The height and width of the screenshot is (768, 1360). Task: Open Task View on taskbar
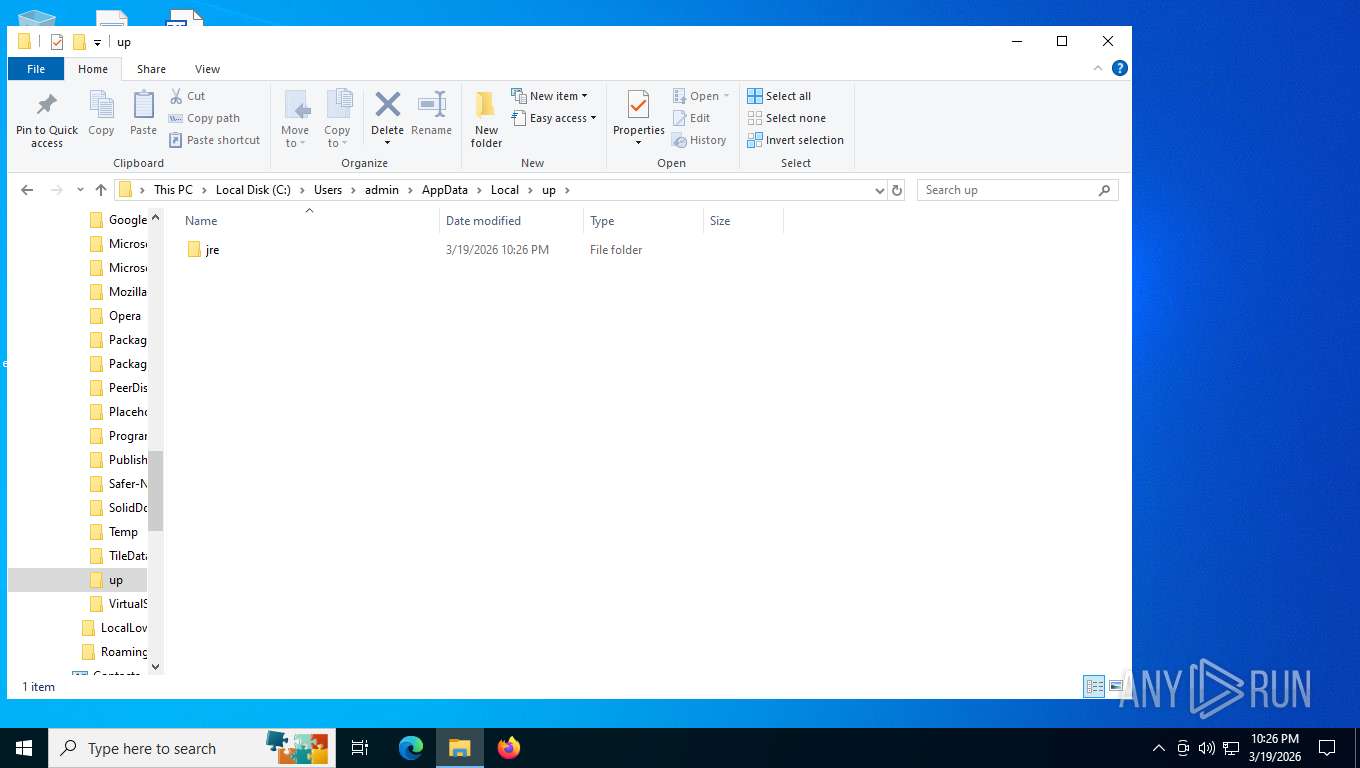[x=360, y=748]
